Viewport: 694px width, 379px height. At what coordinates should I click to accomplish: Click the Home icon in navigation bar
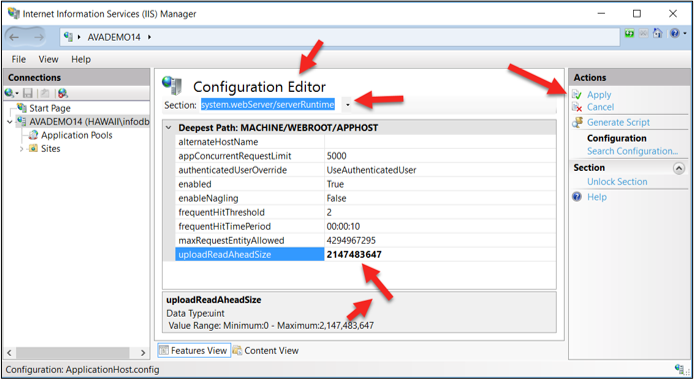658,33
